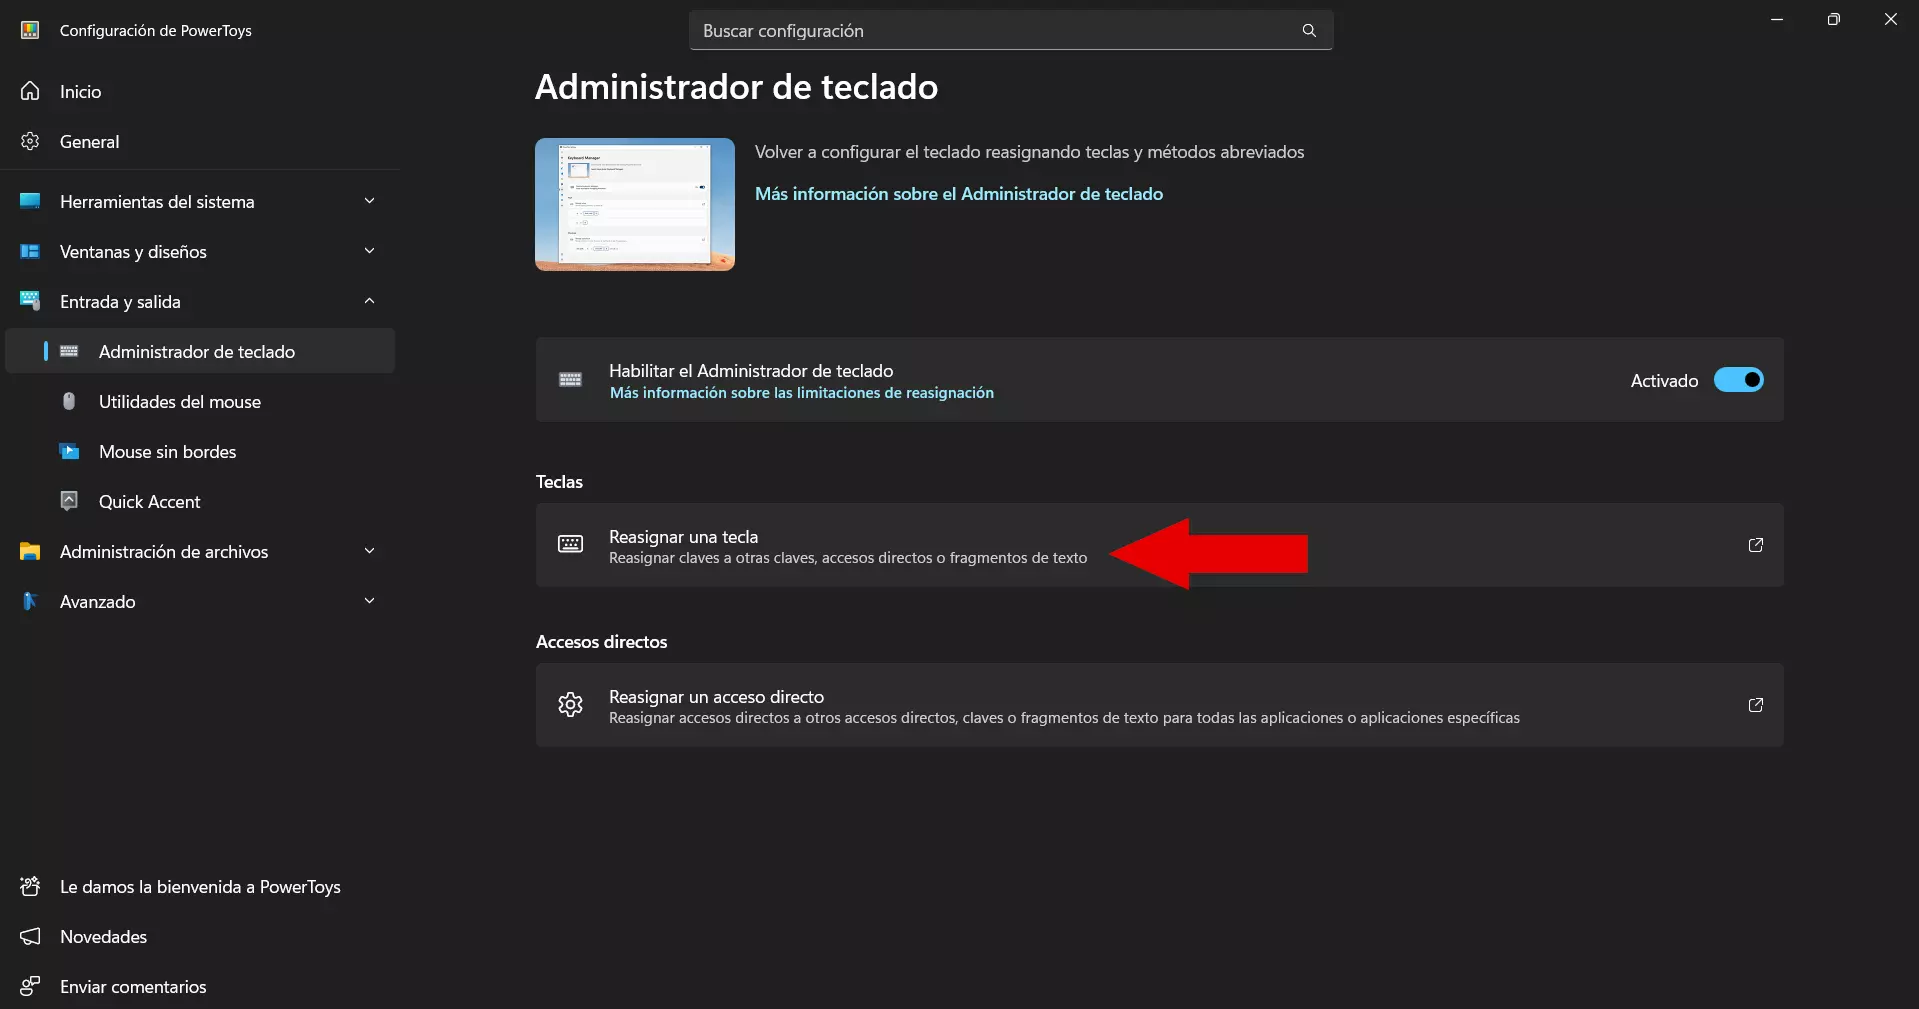
Task: Click the Novedades megaphone icon
Action: (x=31, y=936)
